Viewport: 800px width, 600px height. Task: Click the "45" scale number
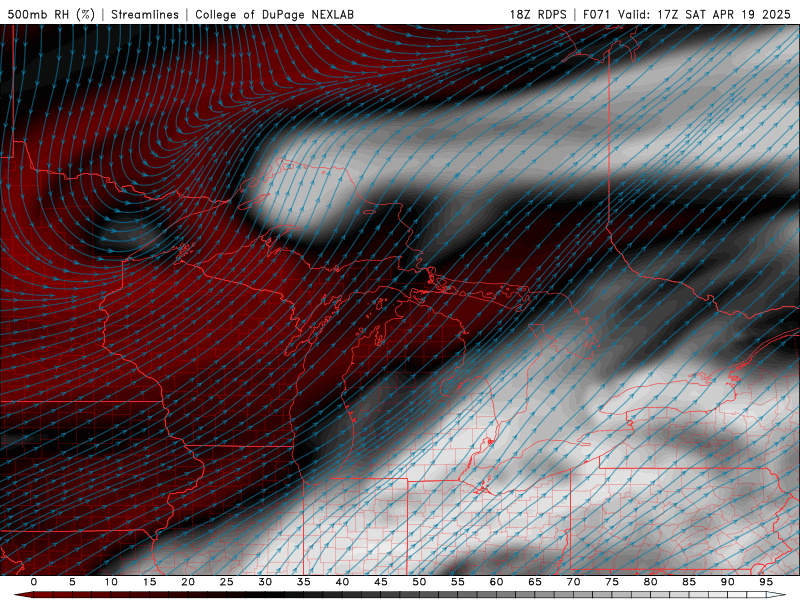pos(380,582)
